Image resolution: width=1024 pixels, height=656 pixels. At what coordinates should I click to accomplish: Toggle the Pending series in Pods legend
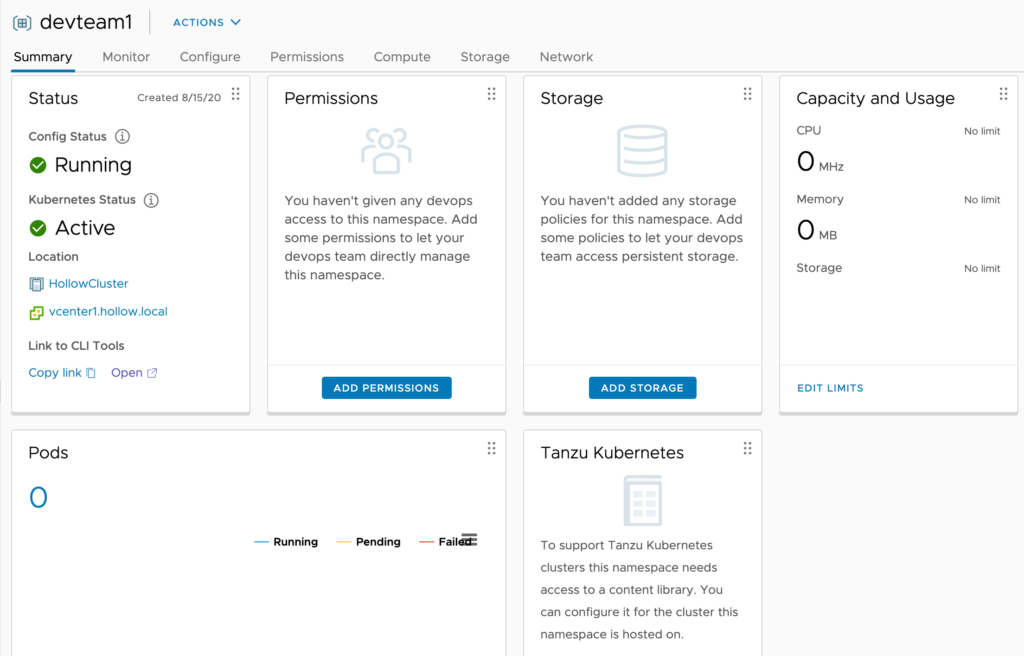click(x=368, y=542)
